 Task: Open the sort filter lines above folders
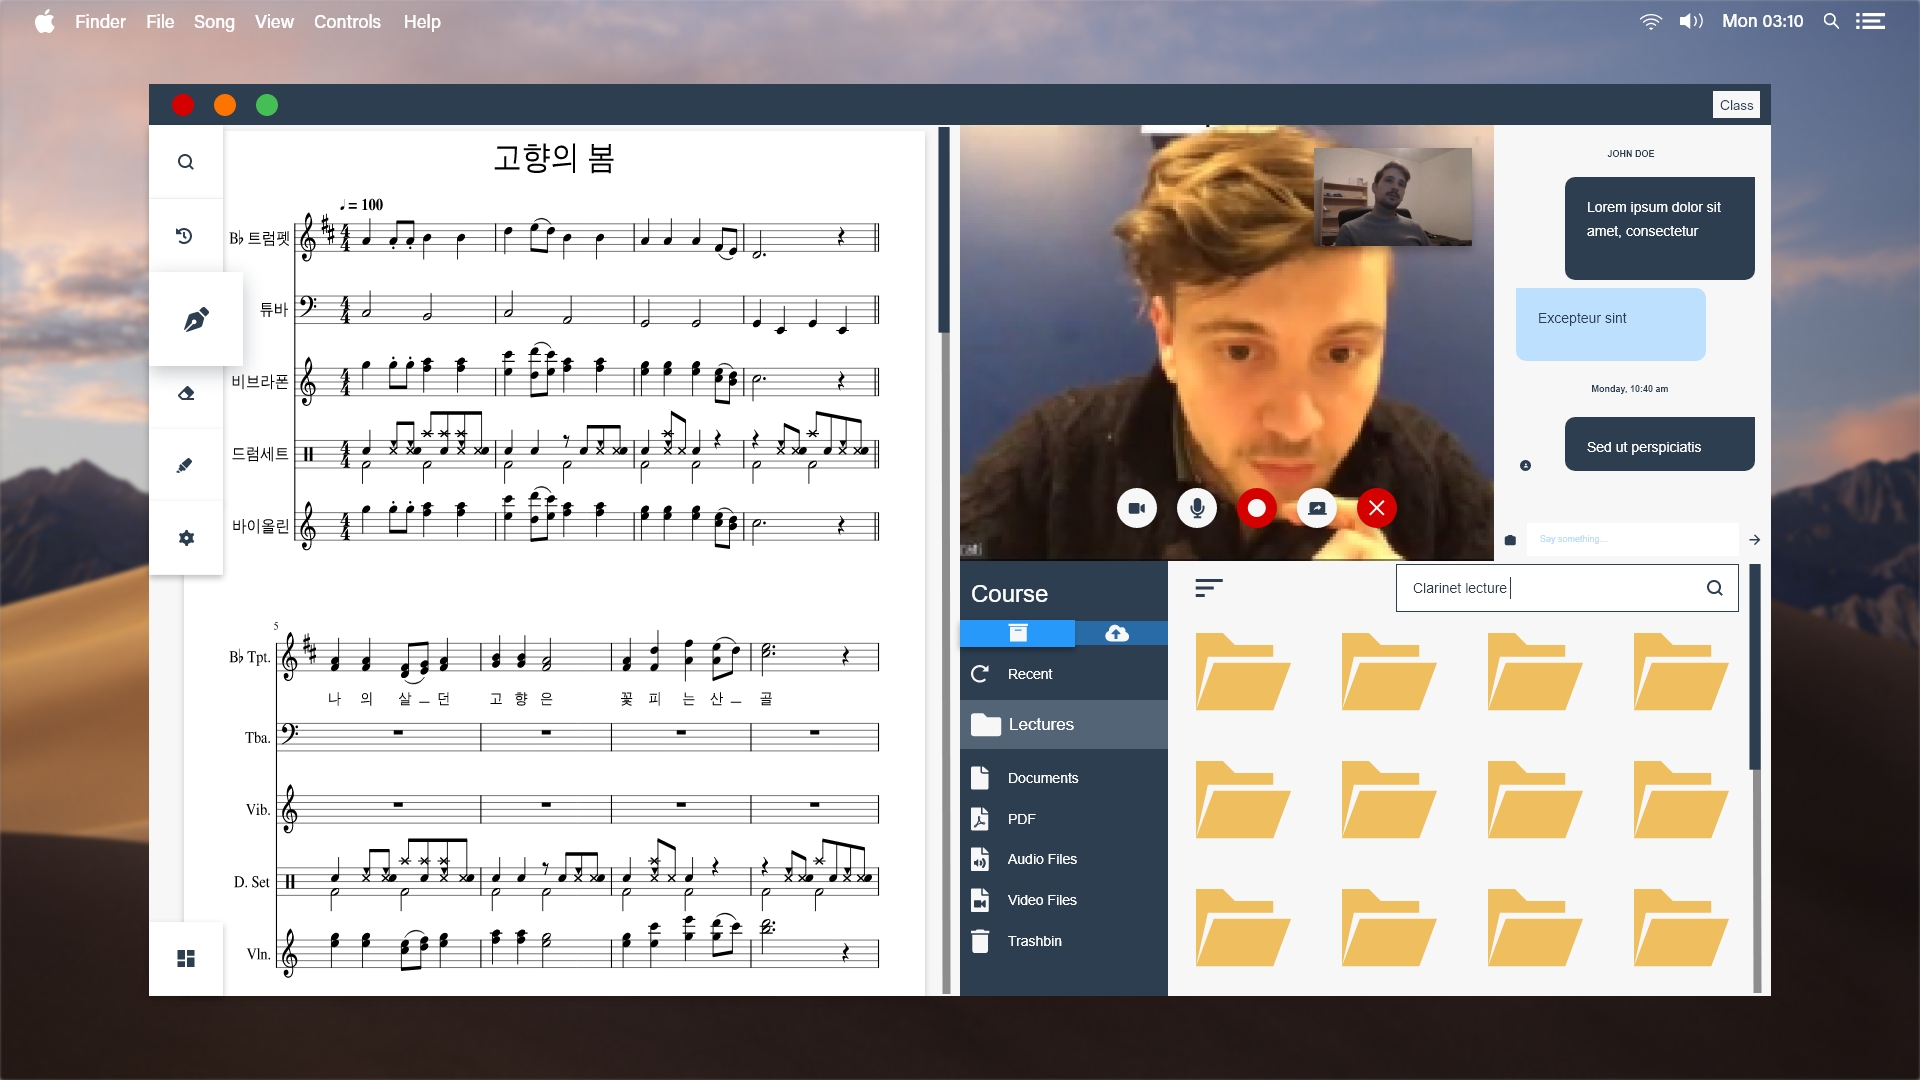coord(1208,588)
